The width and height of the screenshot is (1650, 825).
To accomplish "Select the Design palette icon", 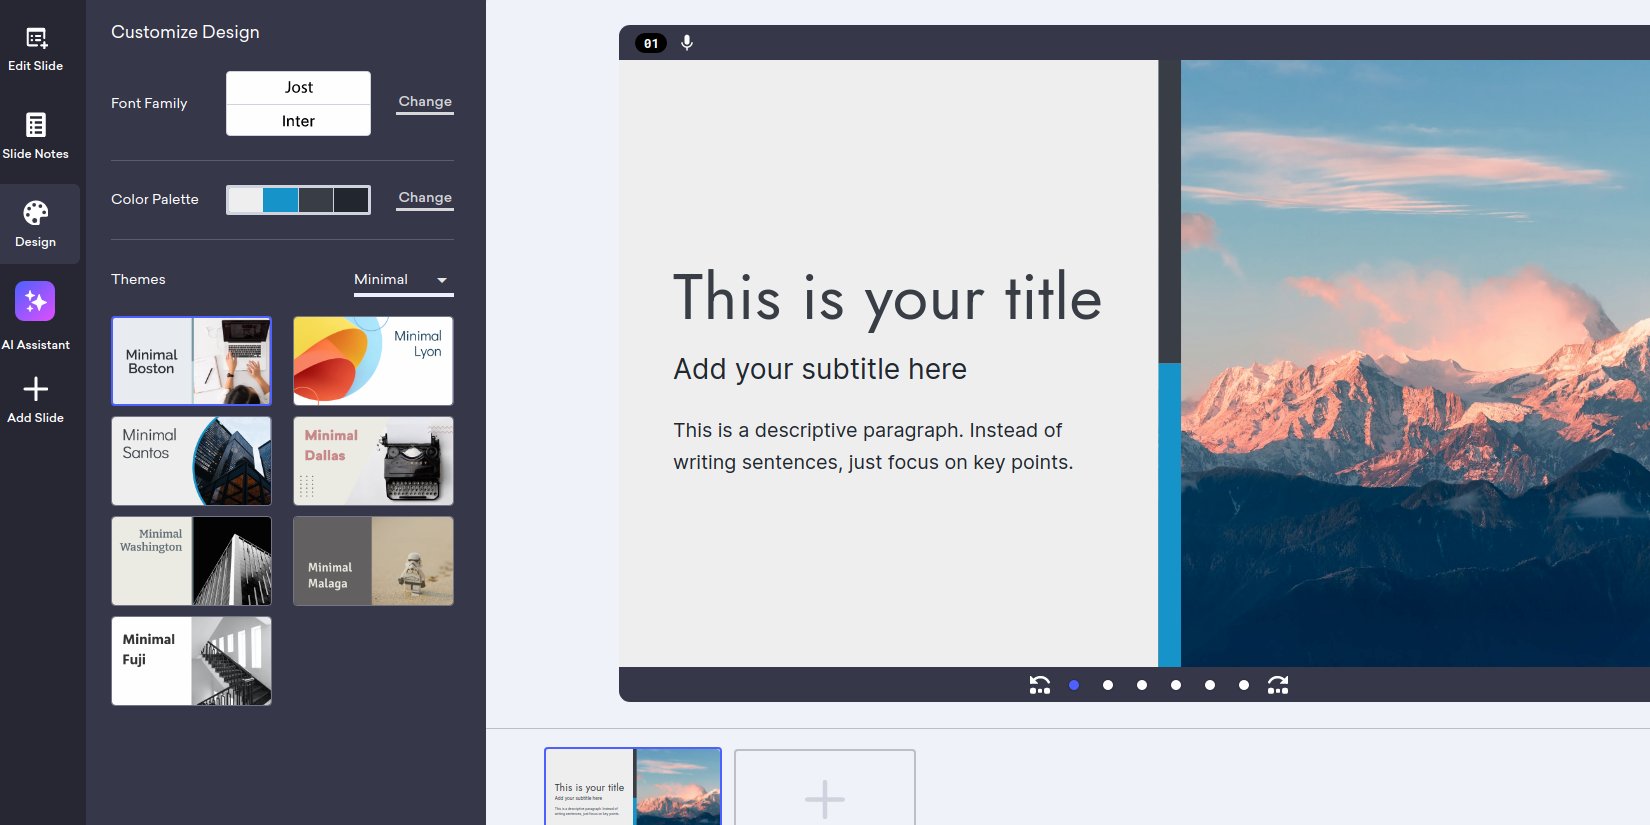I will tap(36, 214).
